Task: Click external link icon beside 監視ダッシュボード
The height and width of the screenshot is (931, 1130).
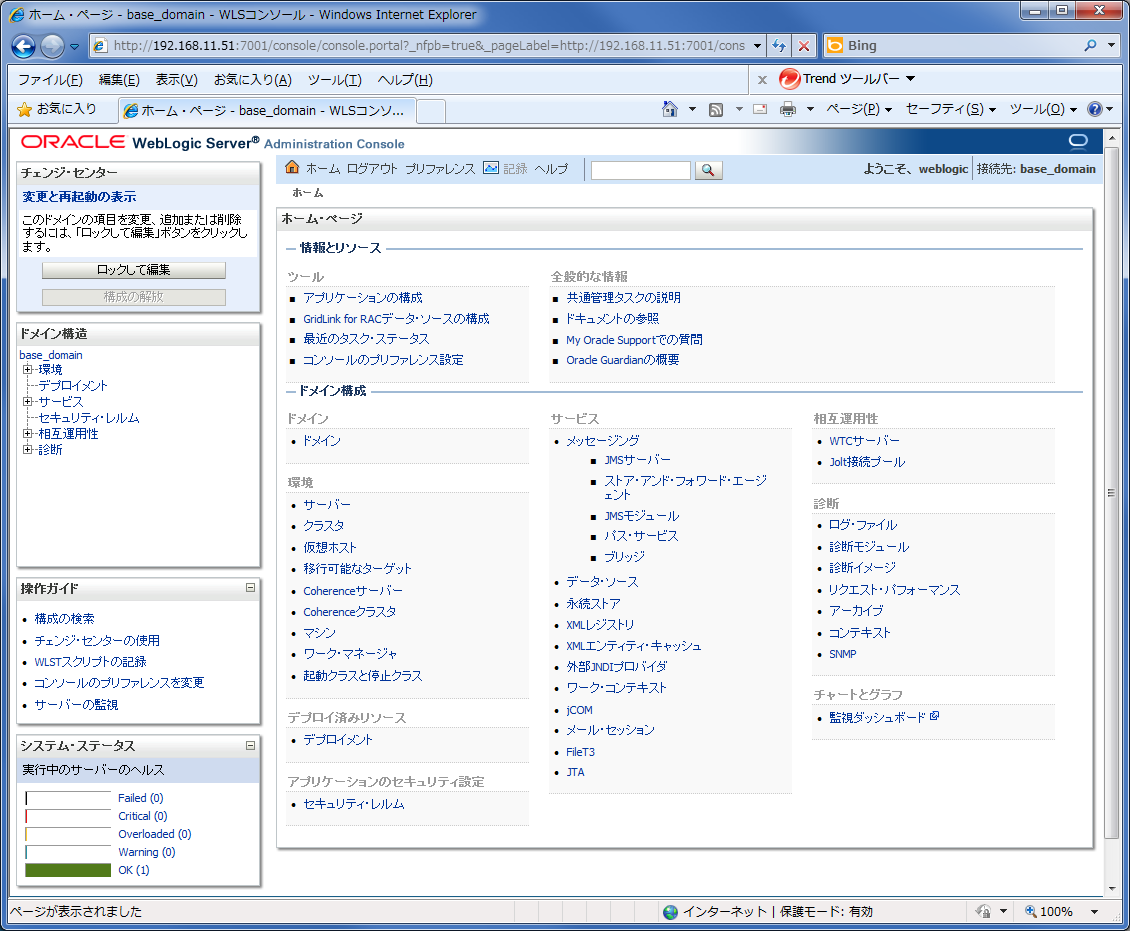Action: [x=935, y=716]
